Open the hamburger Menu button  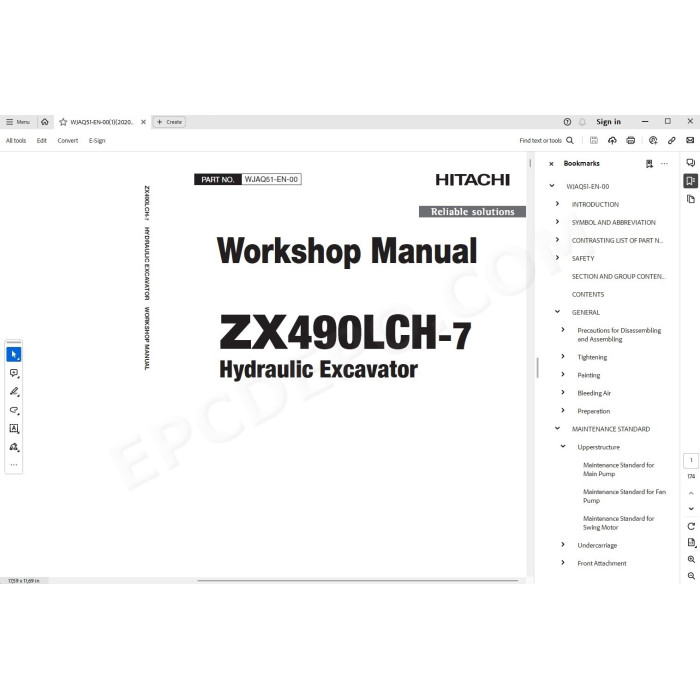(x=18, y=122)
